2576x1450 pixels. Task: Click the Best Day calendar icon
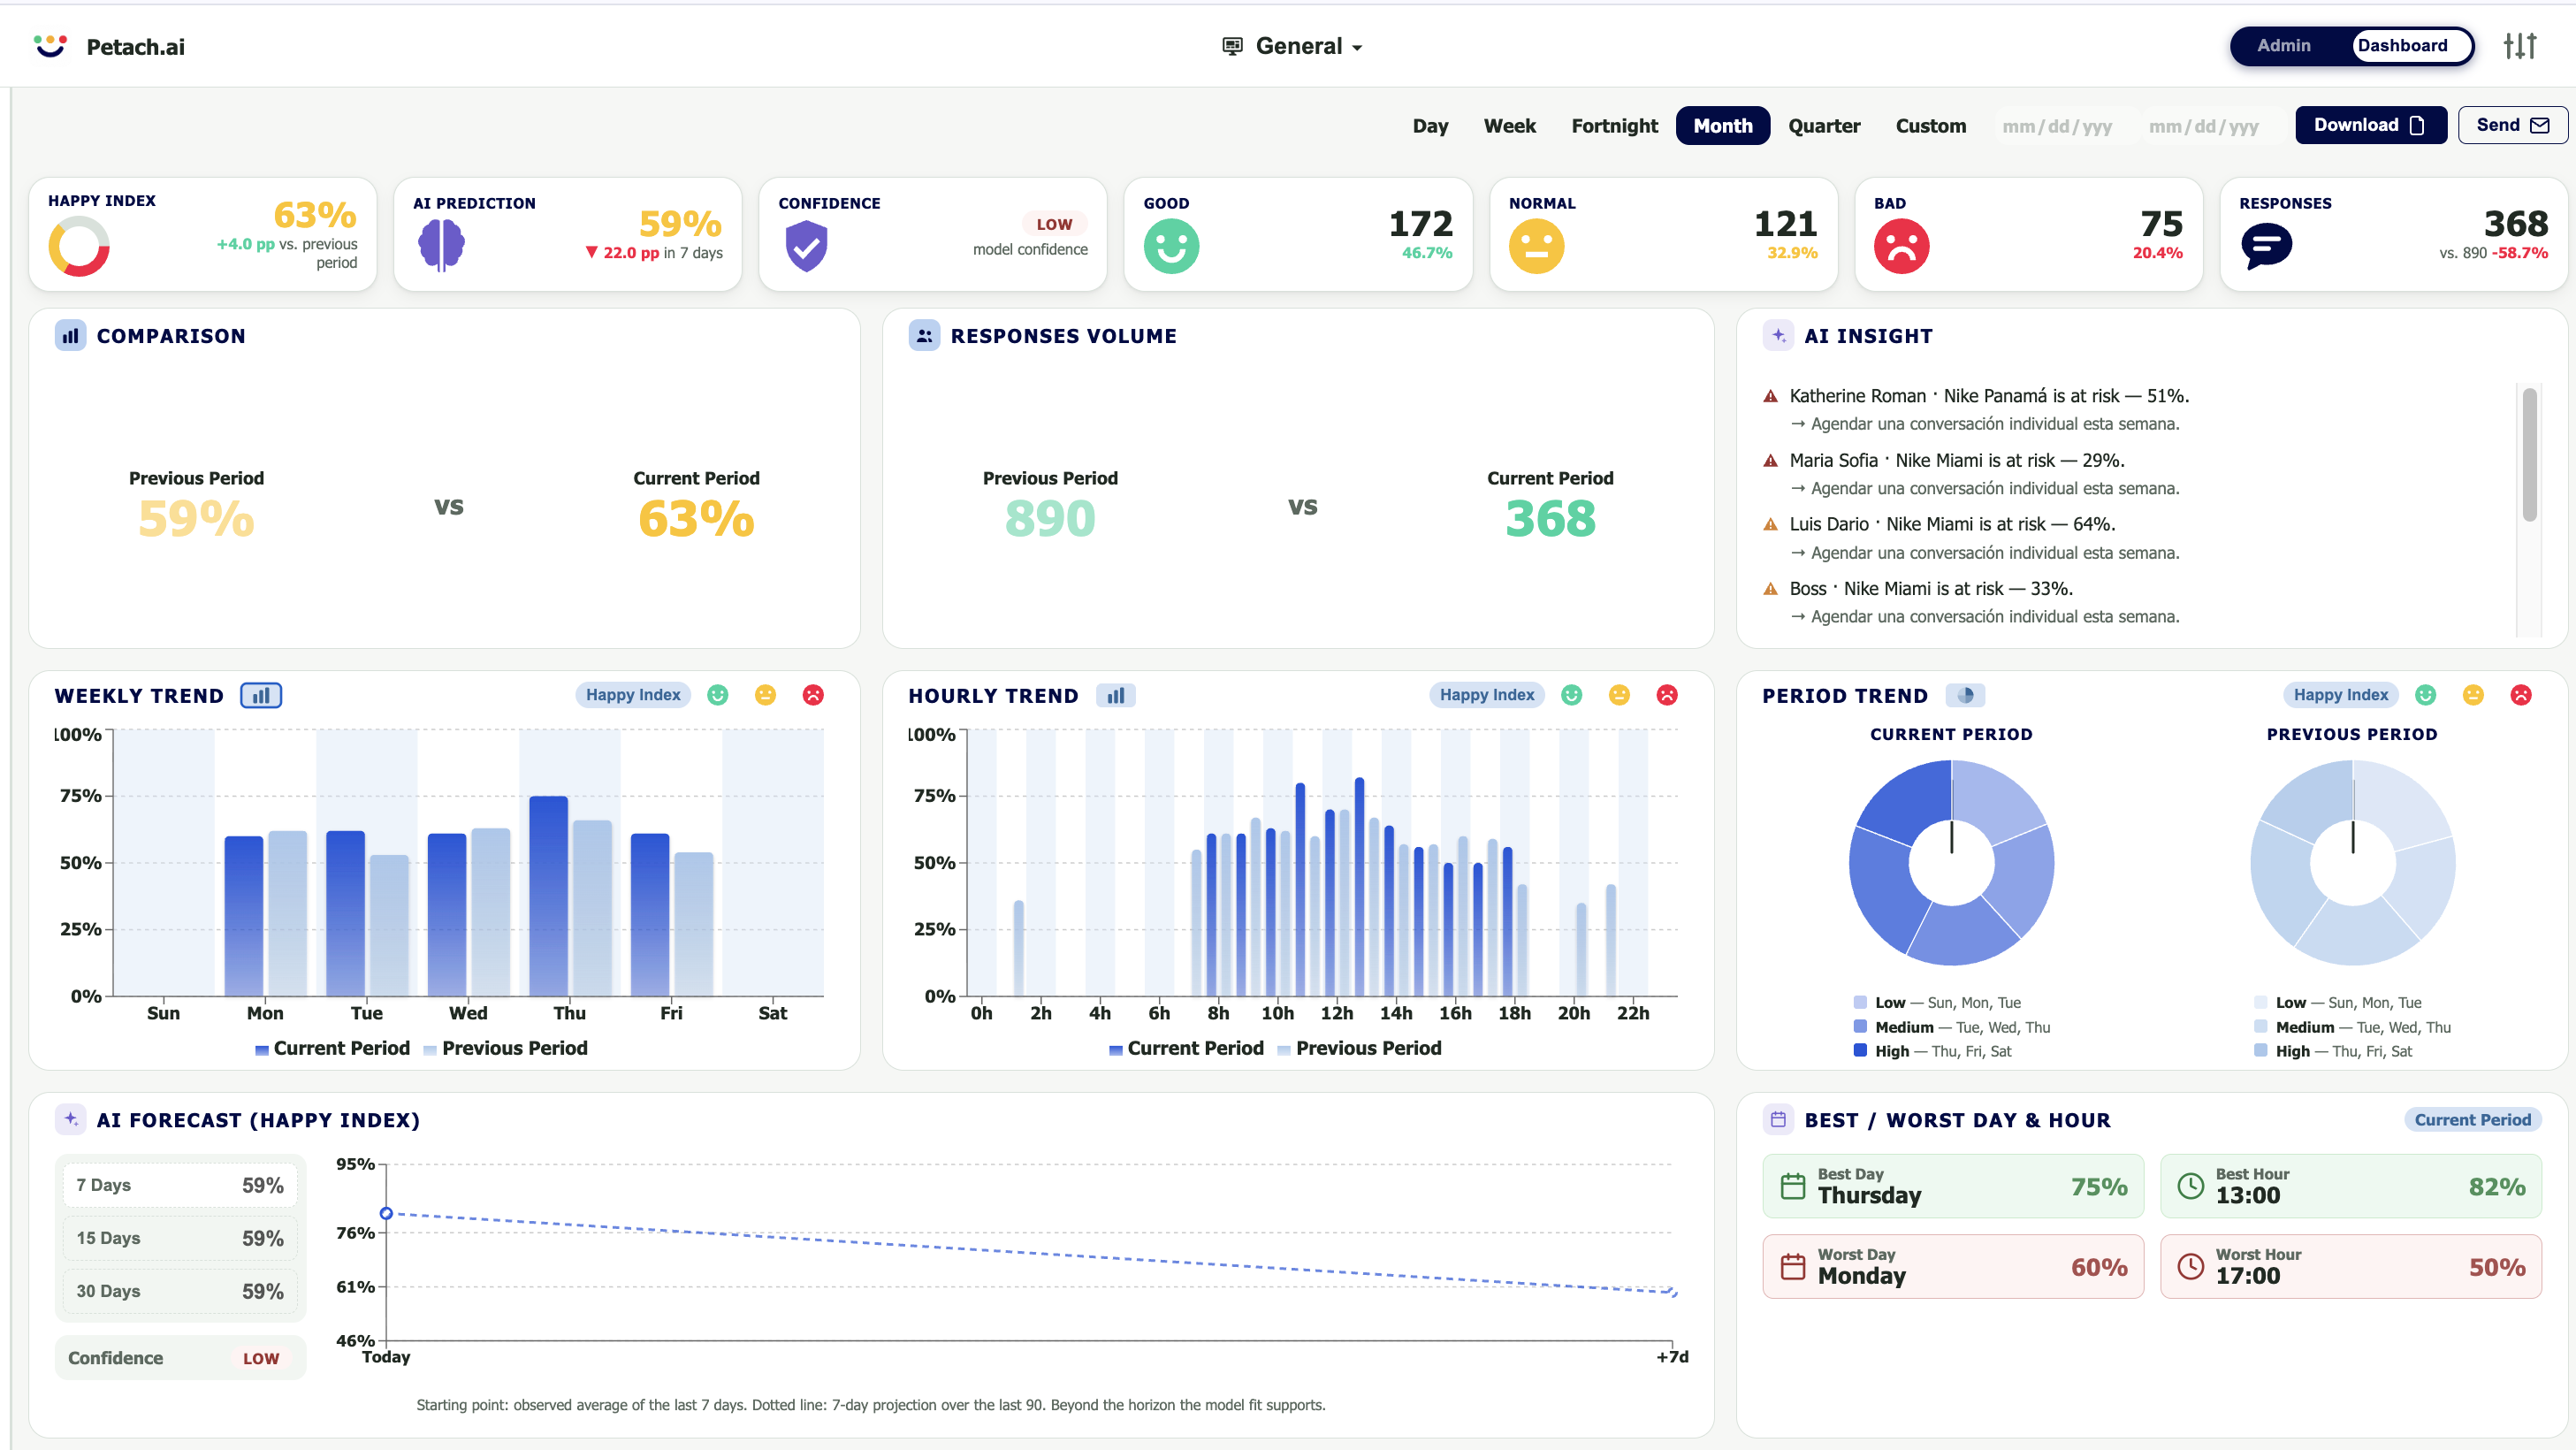1793,1186
